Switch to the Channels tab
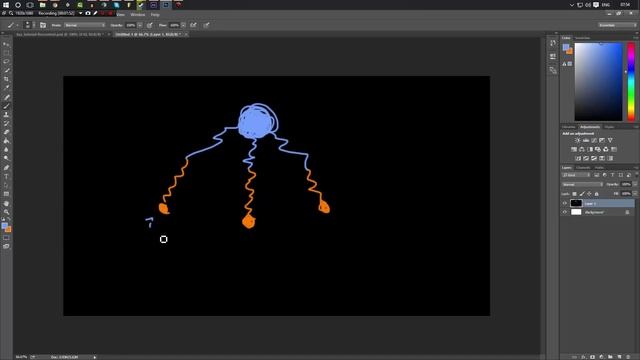 [583, 168]
